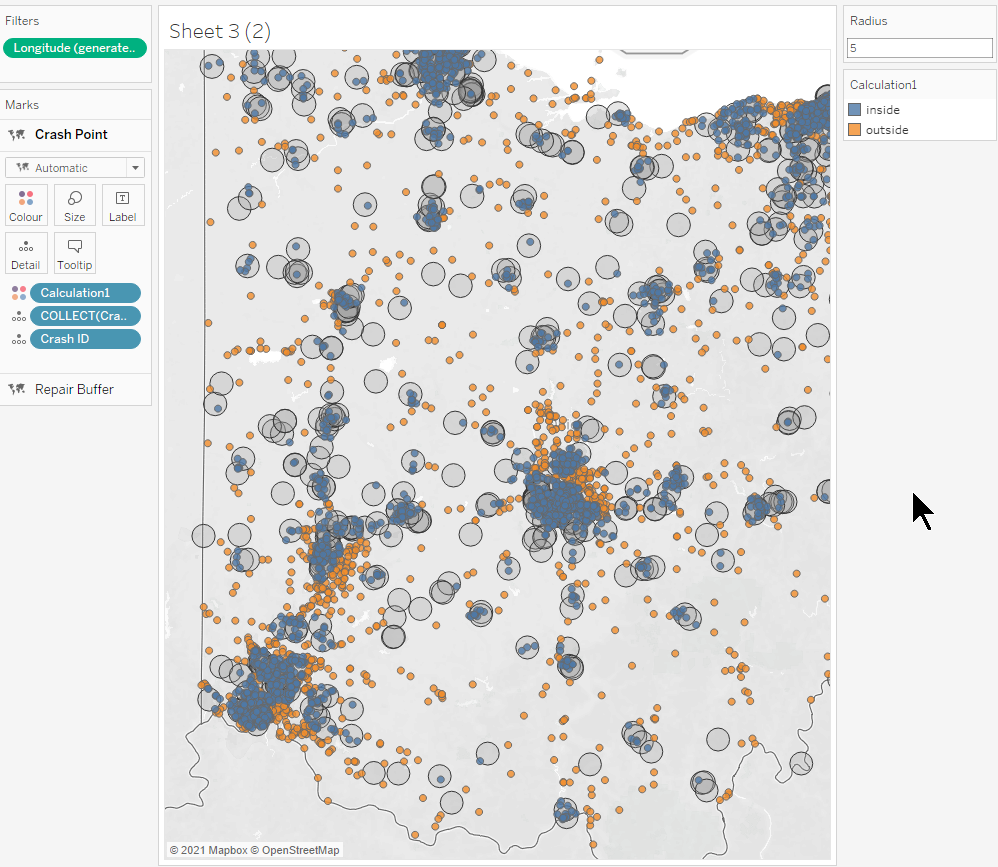
Task: Click the Longitude (generated) filter pill
Action: [74, 48]
